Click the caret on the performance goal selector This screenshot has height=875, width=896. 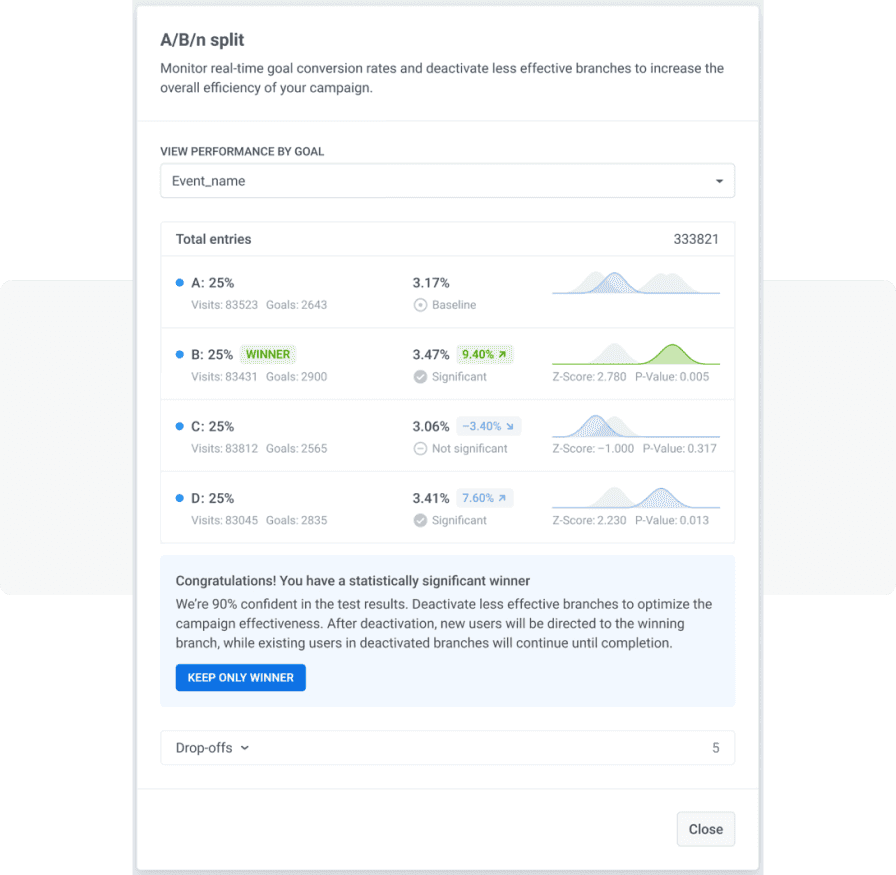[719, 180]
